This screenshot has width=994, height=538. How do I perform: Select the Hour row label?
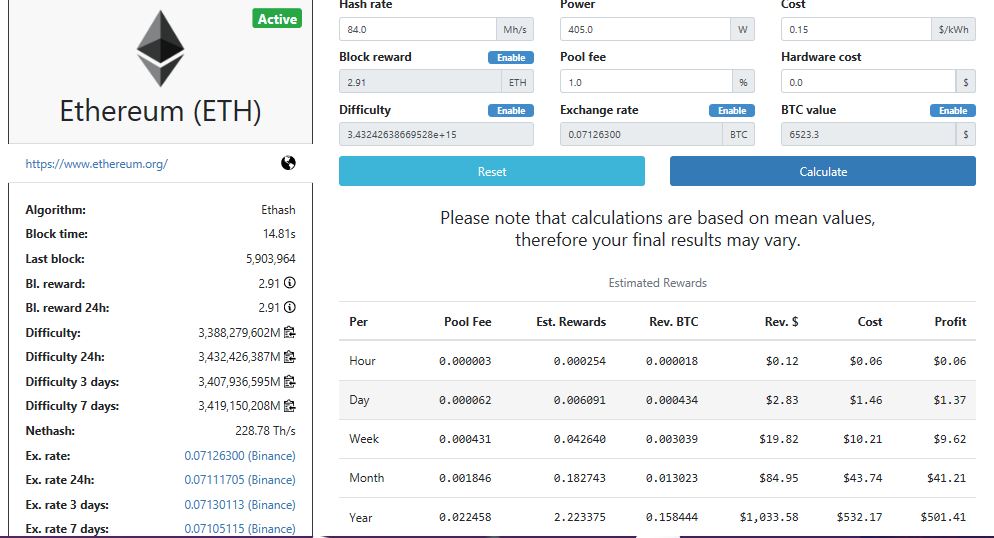coord(362,361)
